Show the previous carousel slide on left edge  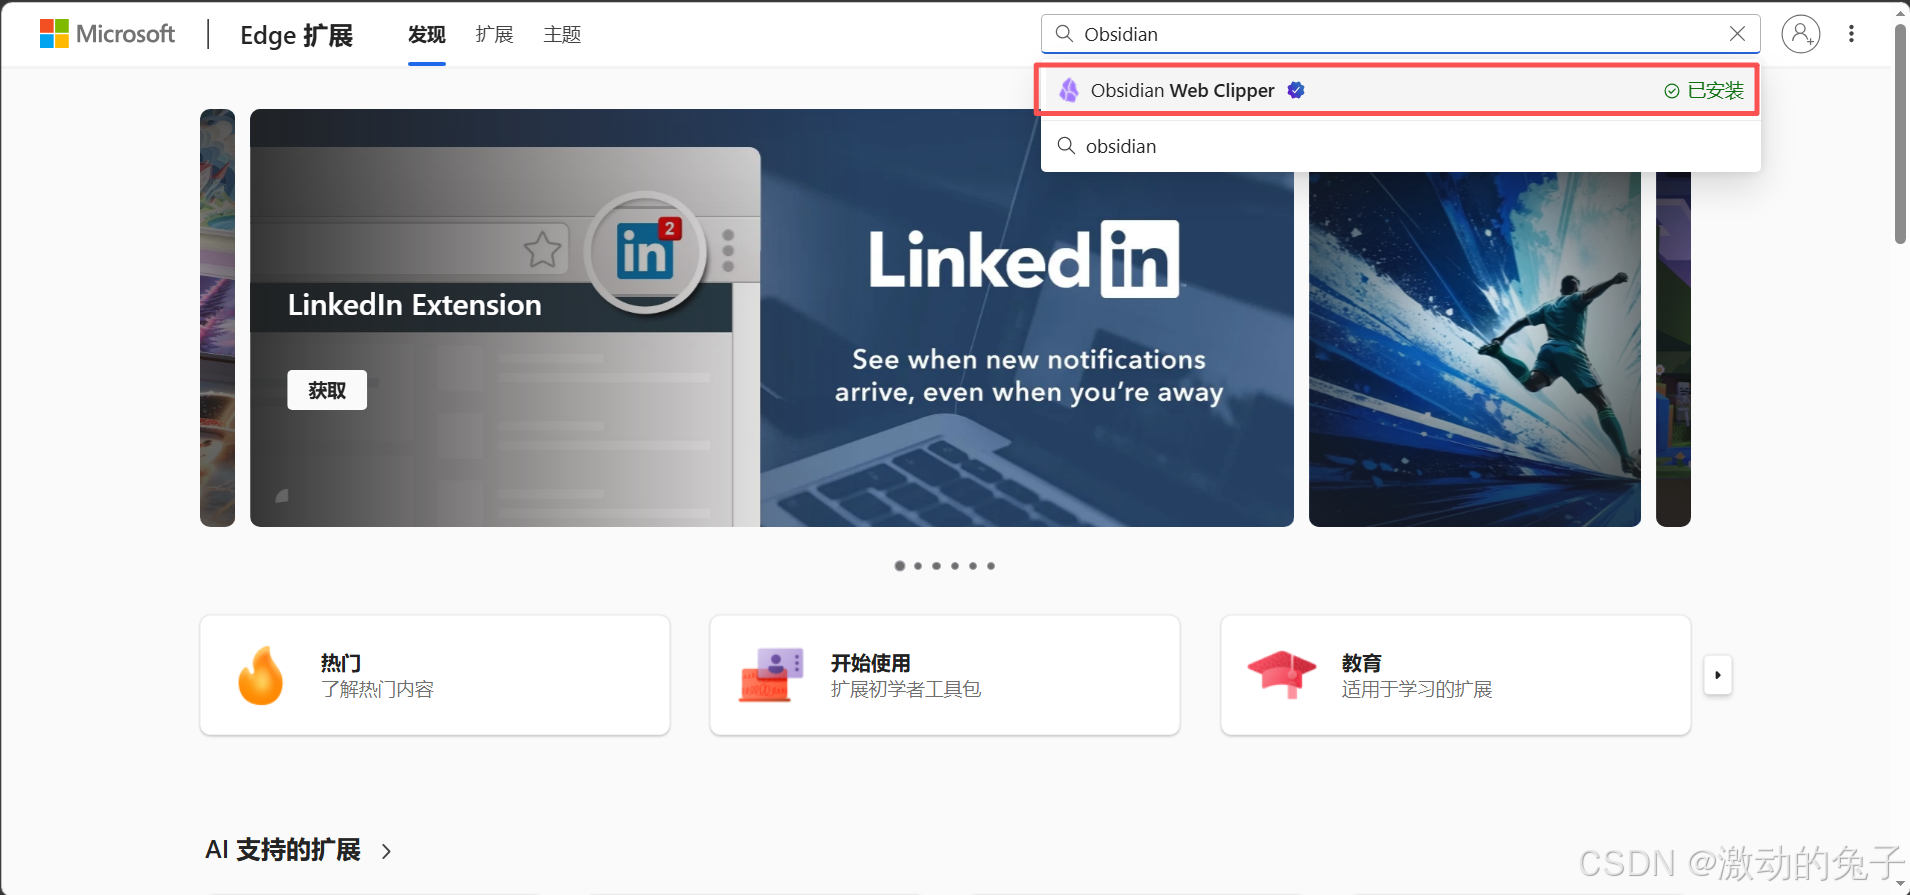217,318
